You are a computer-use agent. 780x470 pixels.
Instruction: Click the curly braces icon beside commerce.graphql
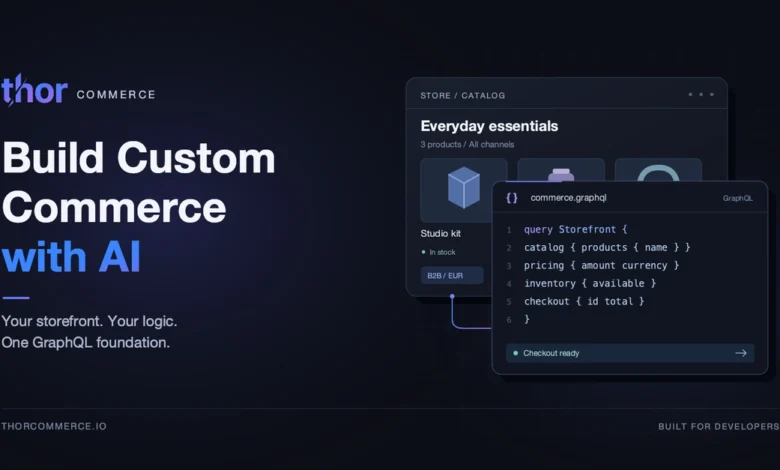[x=512, y=198]
